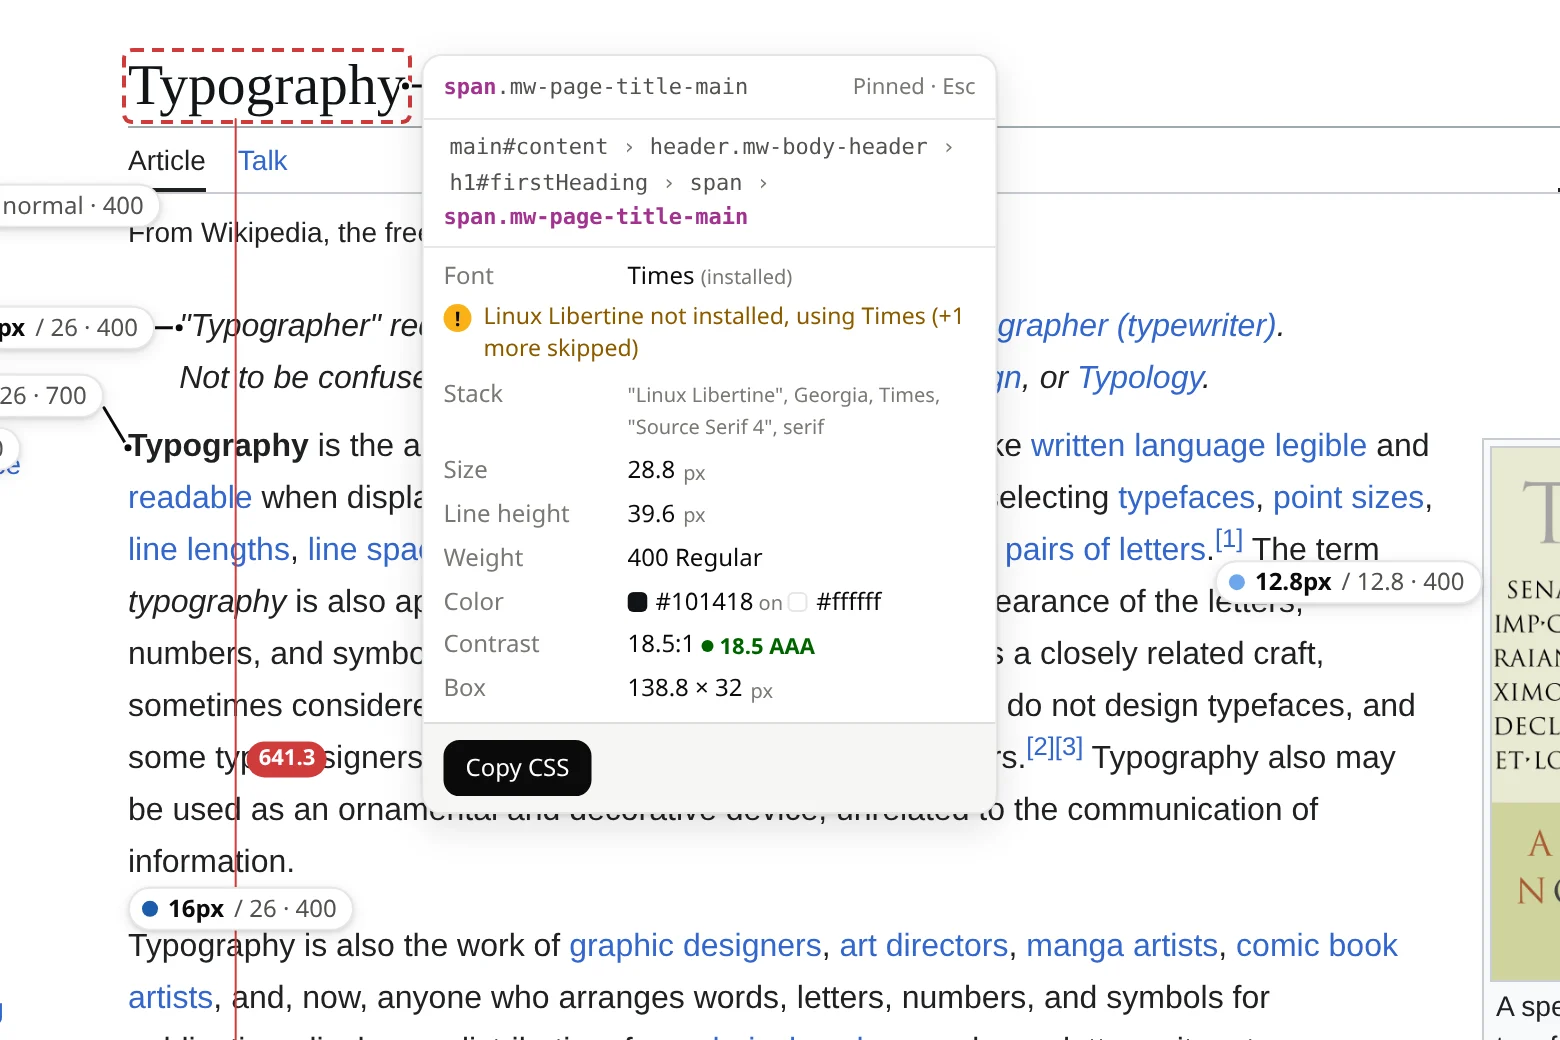Viewport: 1560px width, 1040px height.
Task: Click the white #ffffff color swatch
Action: click(x=797, y=602)
